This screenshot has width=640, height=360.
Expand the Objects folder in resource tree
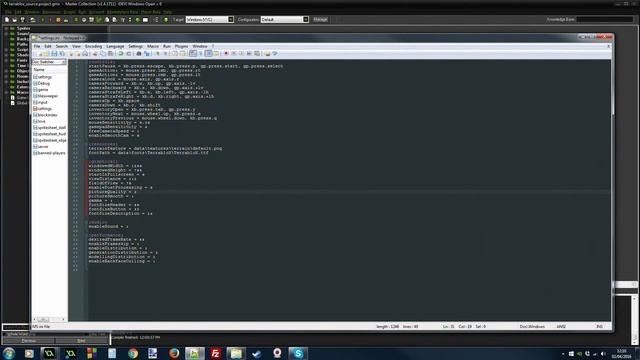coord(6,71)
